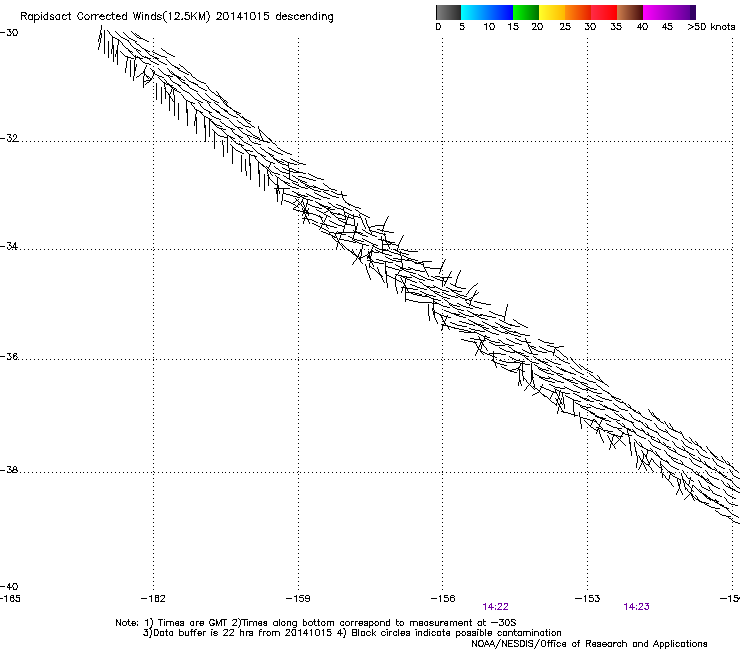Click longitude label '-162'

(153, 599)
